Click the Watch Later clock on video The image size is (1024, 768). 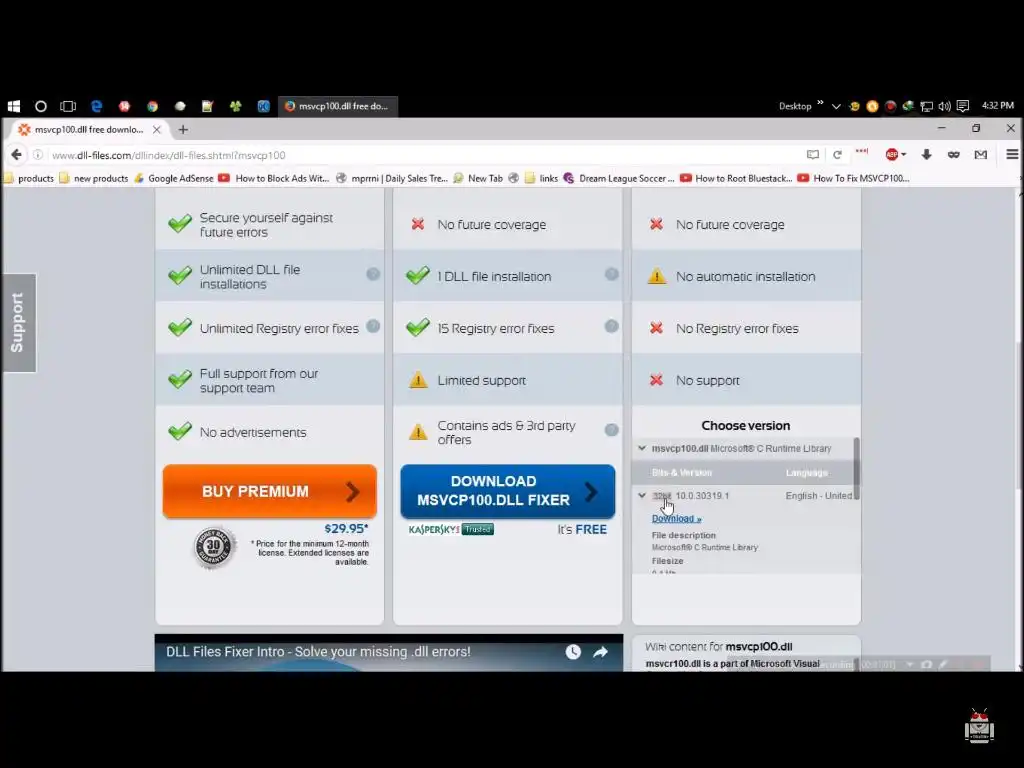[x=573, y=652]
